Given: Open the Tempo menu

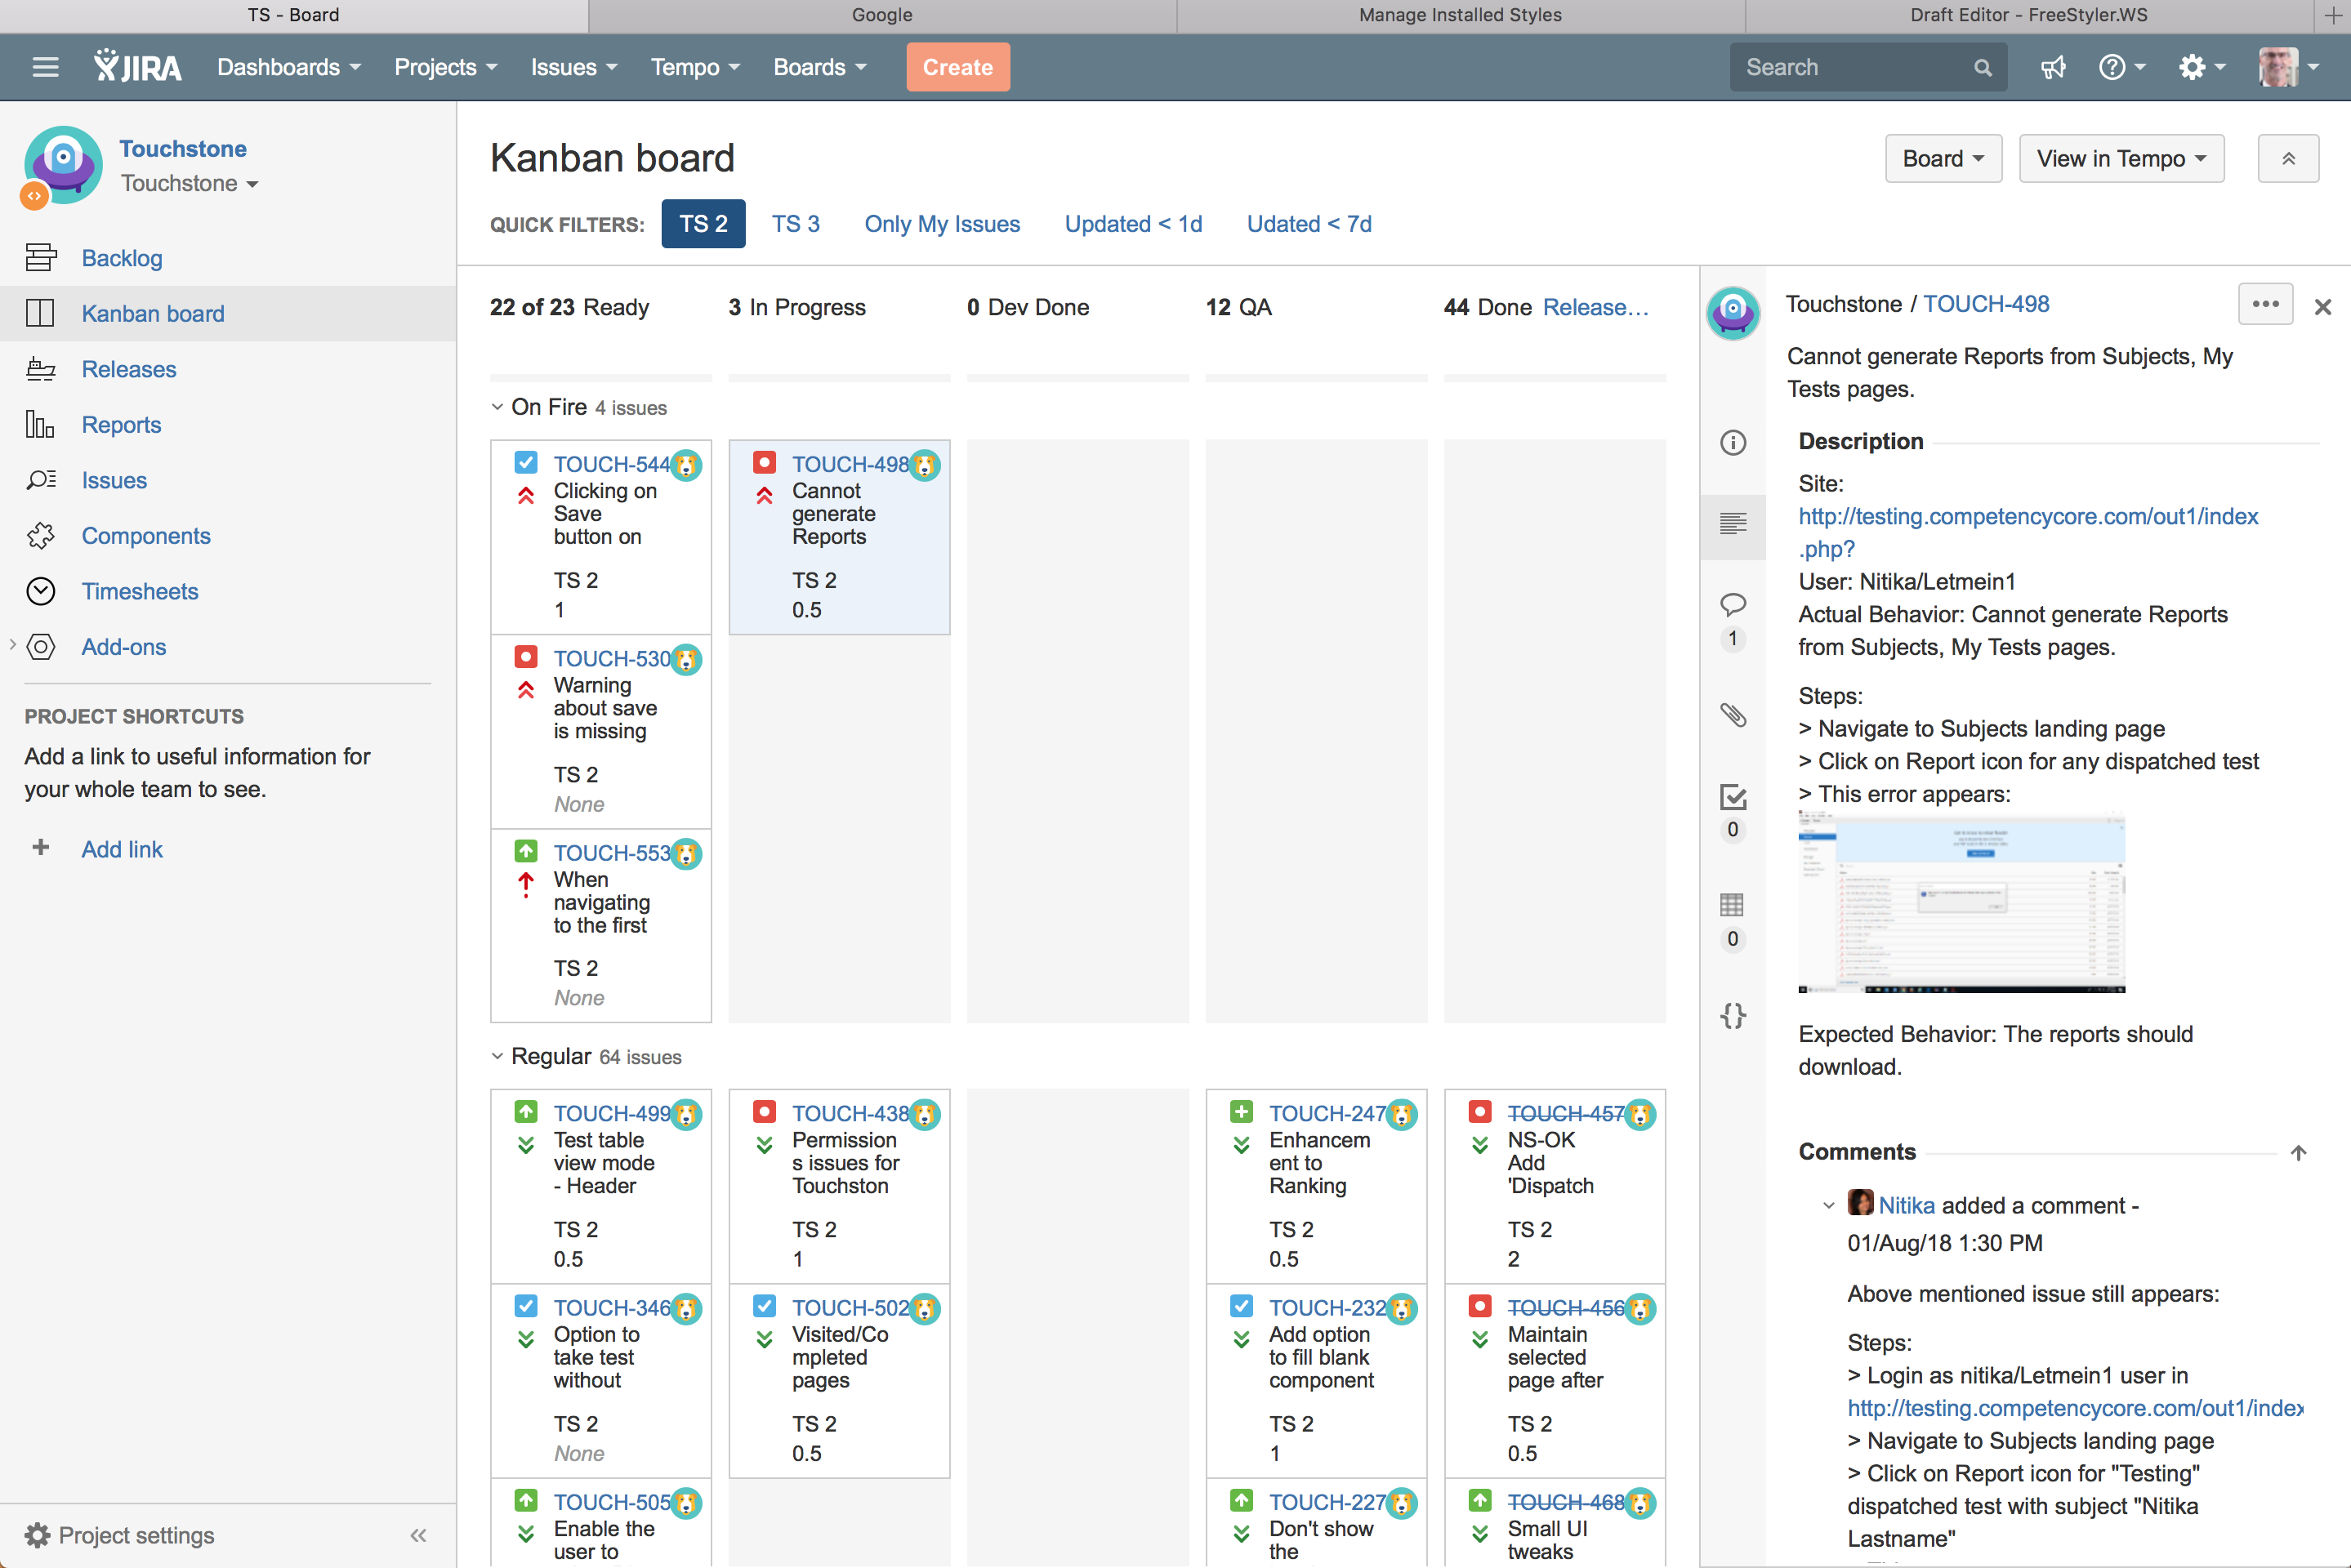Looking at the screenshot, I should coord(695,67).
